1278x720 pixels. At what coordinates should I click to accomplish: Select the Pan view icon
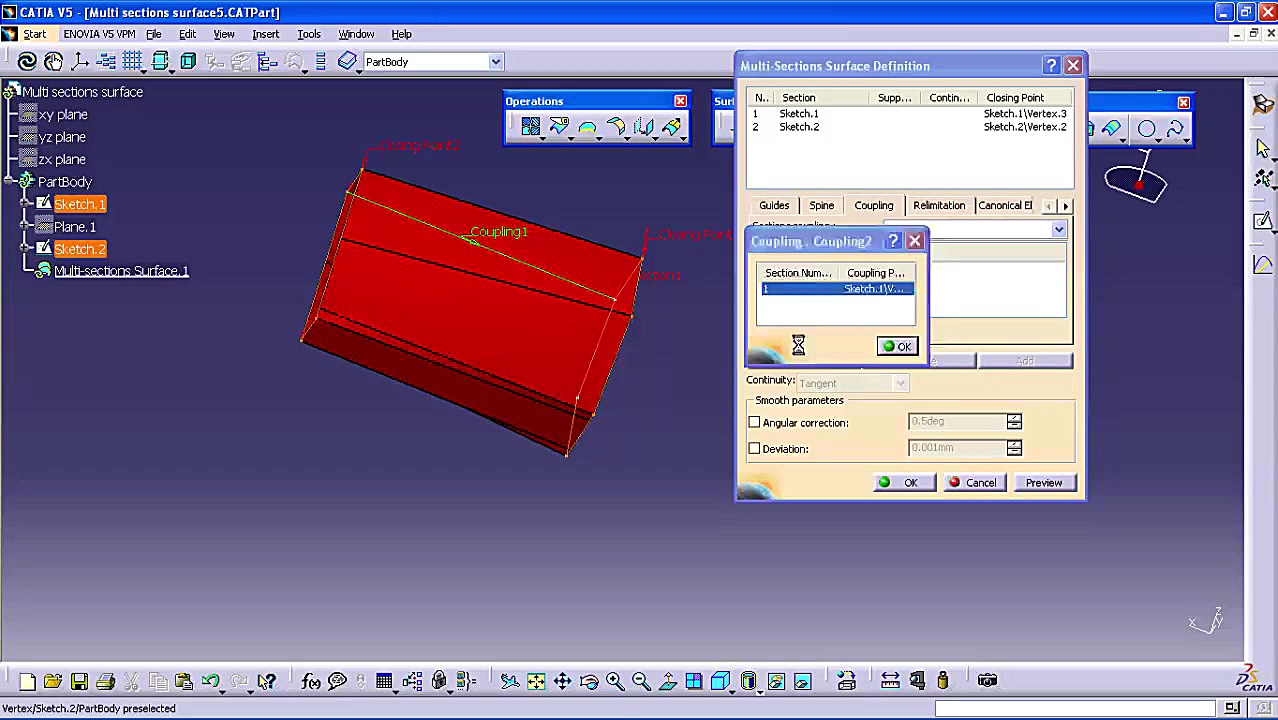[562, 681]
